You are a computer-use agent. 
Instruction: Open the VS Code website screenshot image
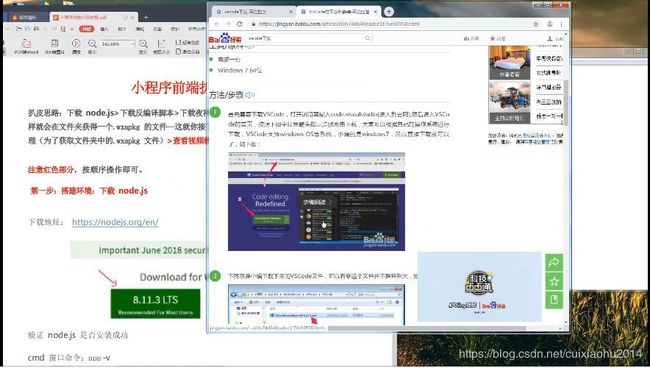[316, 201]
